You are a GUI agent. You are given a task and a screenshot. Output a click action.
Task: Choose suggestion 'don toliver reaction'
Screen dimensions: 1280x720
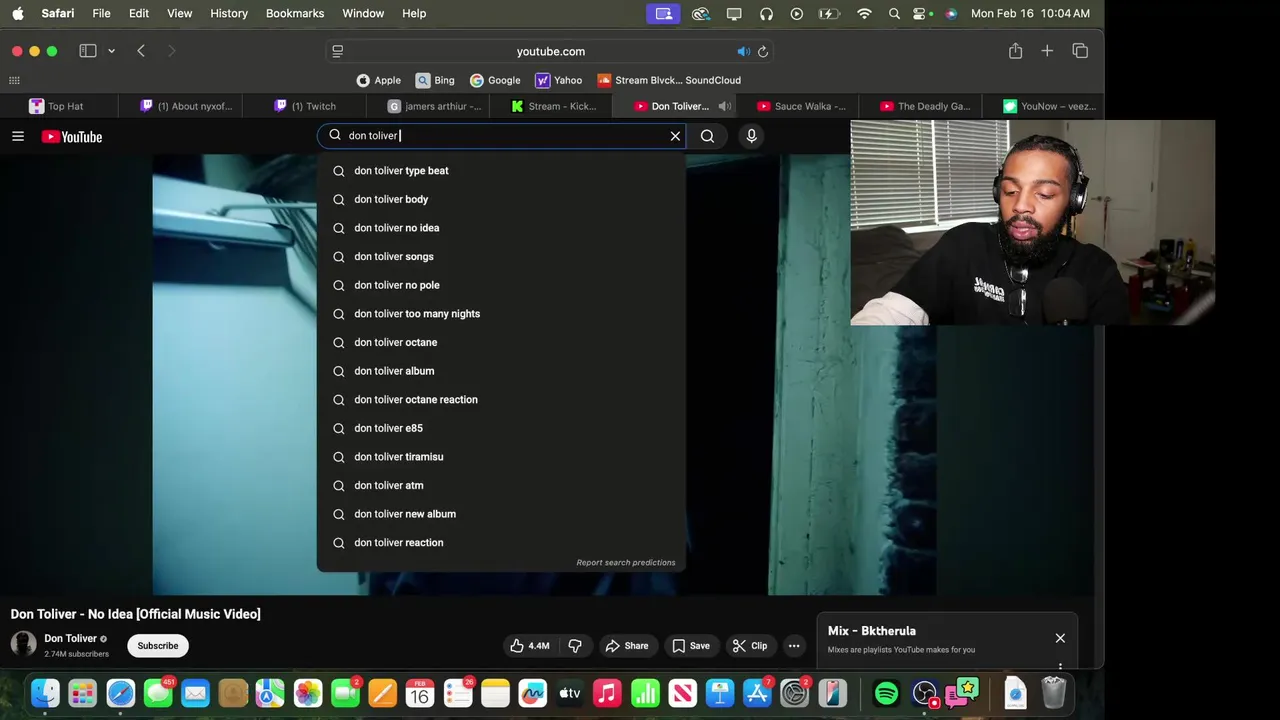tap(501, 543)
